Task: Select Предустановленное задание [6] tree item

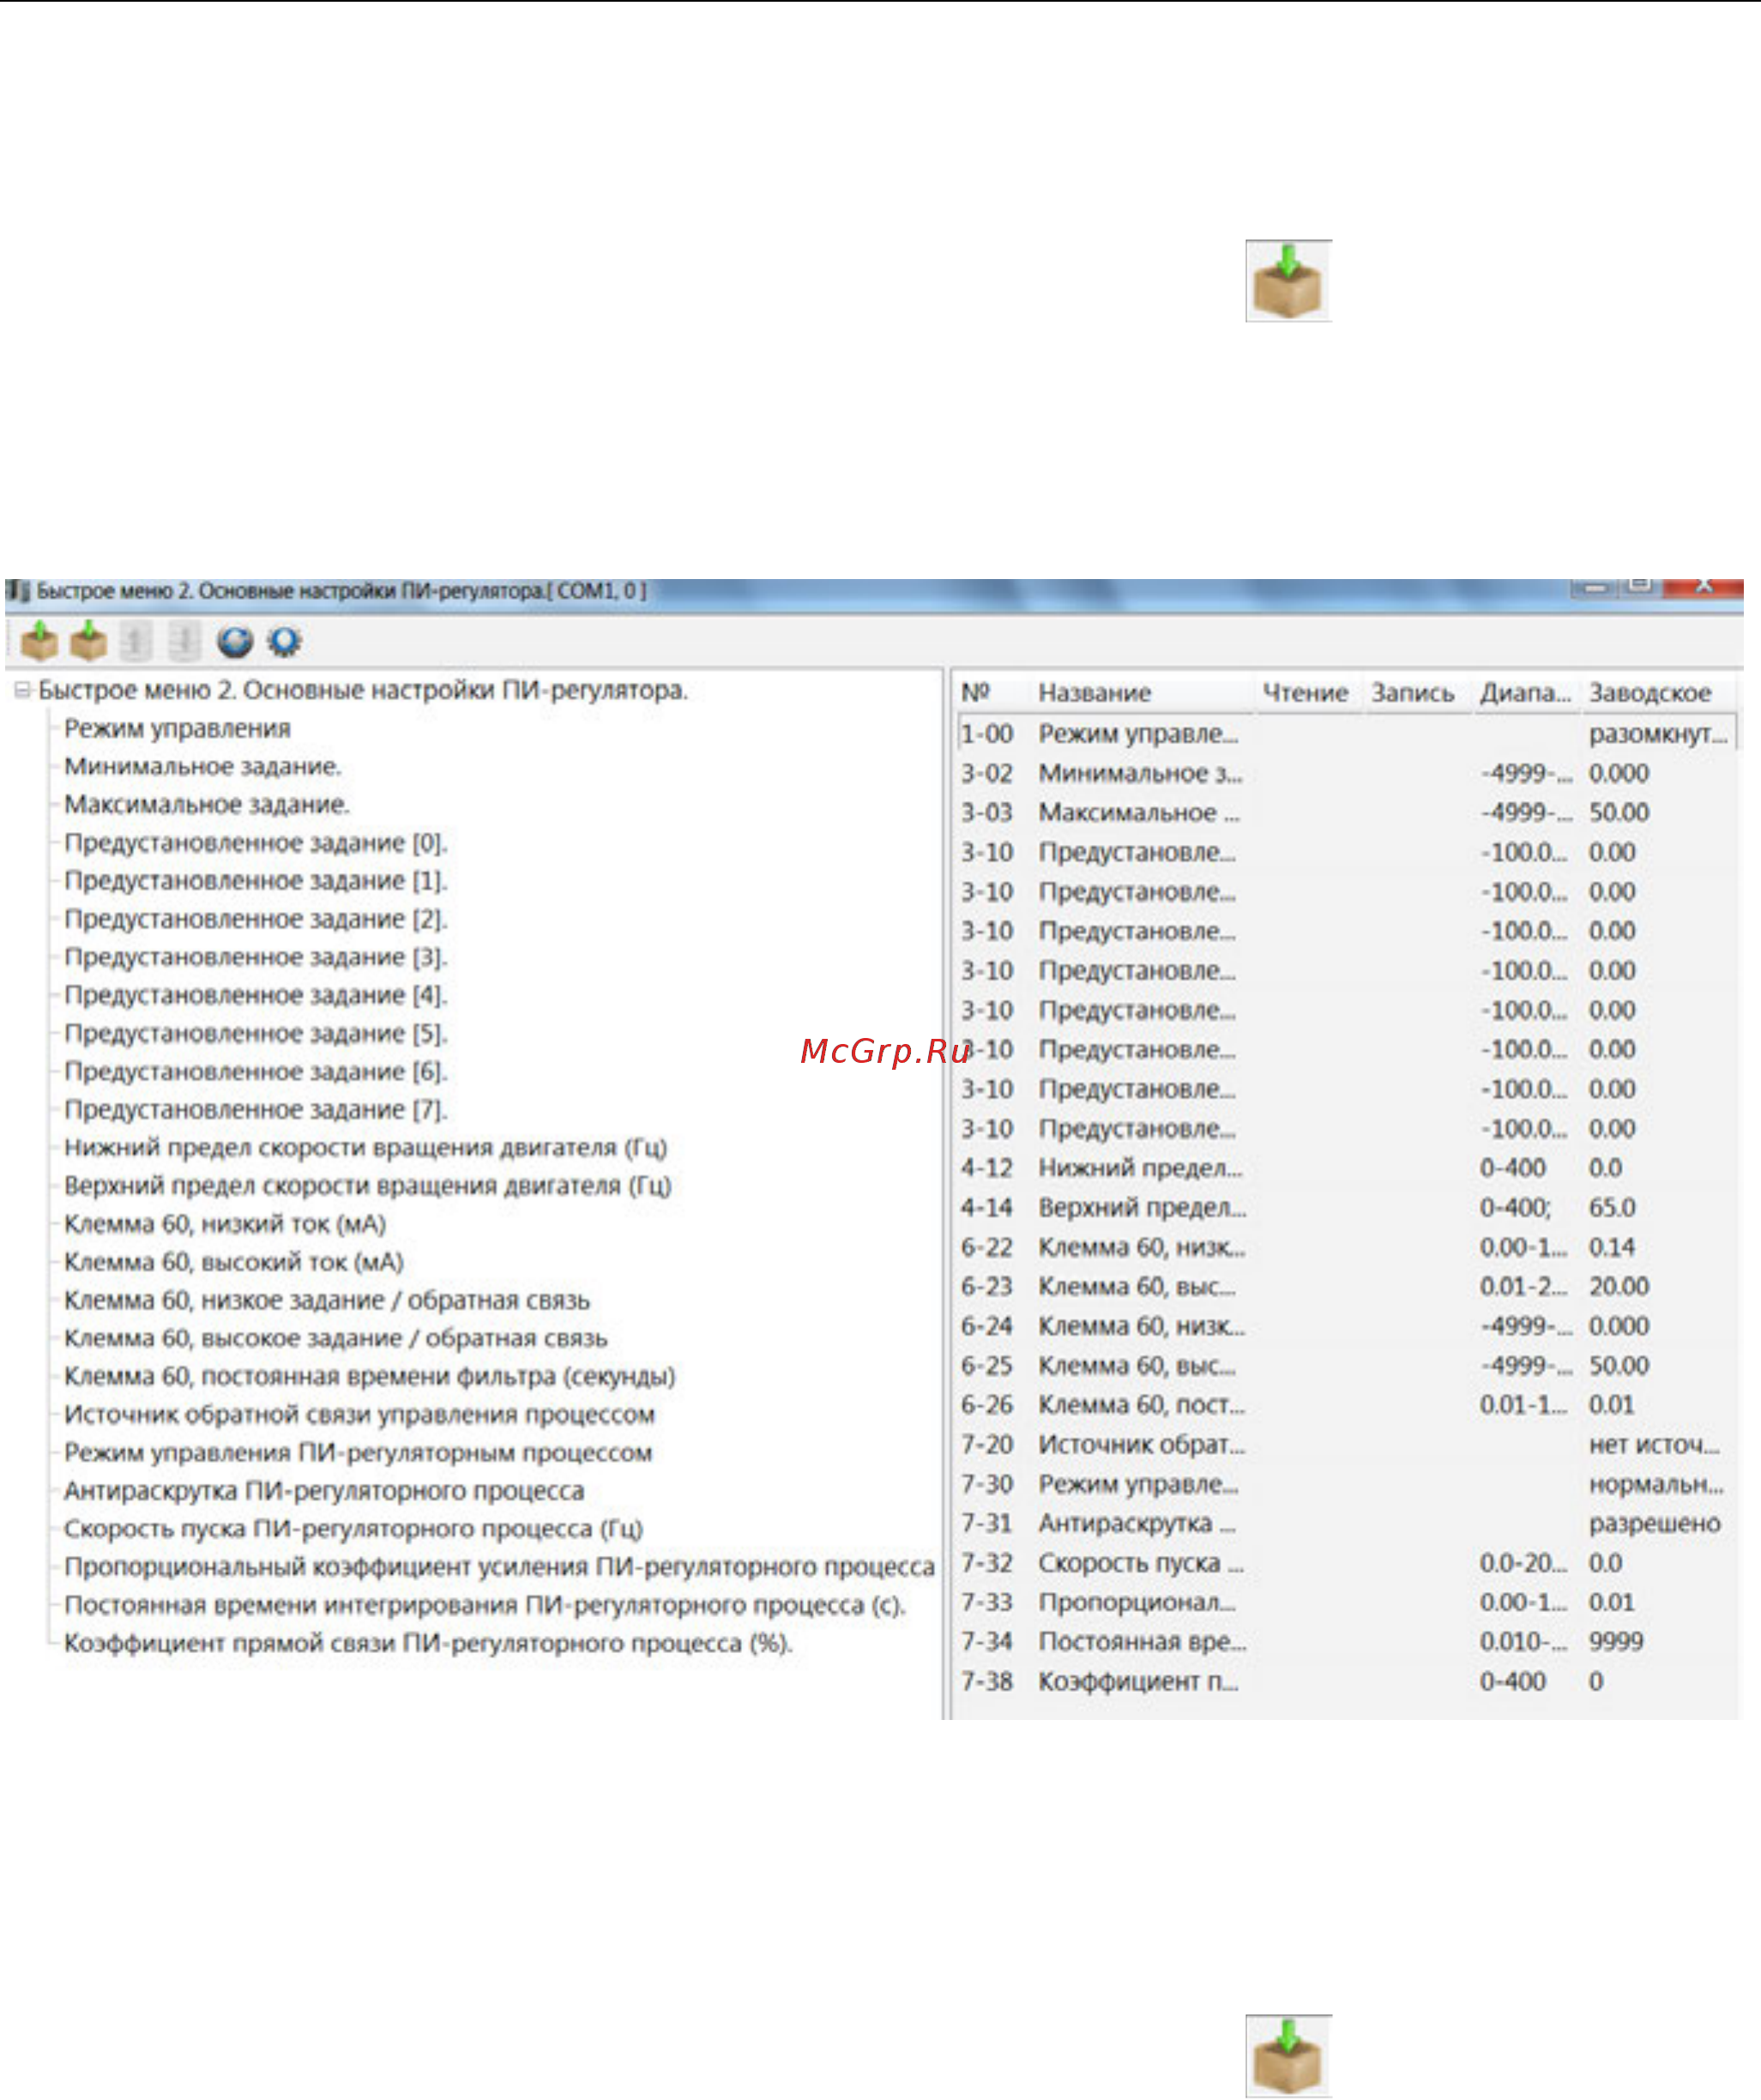Action: click(x=256, y=1071)
